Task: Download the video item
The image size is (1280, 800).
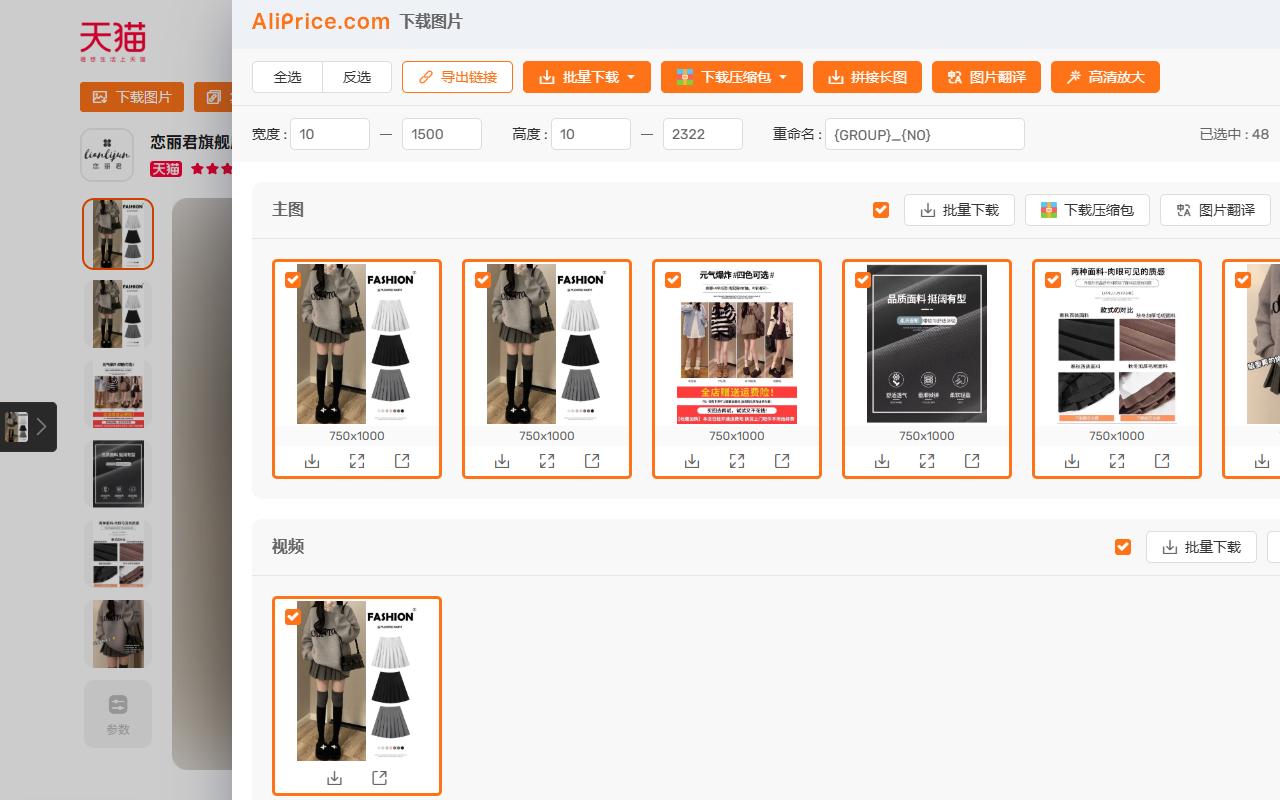Action: click(x=335, y=778)
